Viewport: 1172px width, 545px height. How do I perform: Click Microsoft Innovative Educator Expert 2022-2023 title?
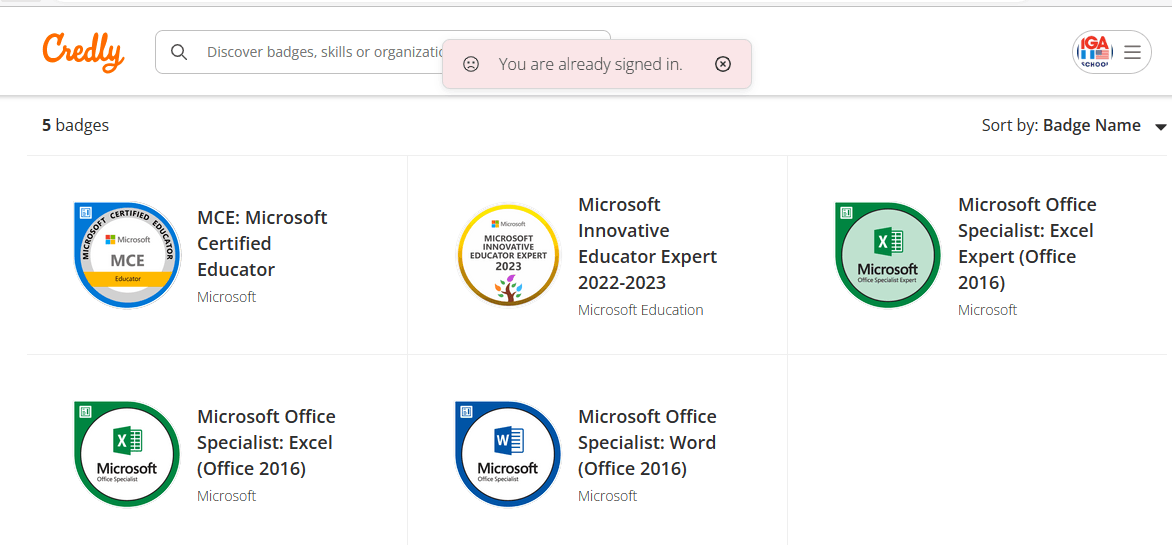click(647, 244)
